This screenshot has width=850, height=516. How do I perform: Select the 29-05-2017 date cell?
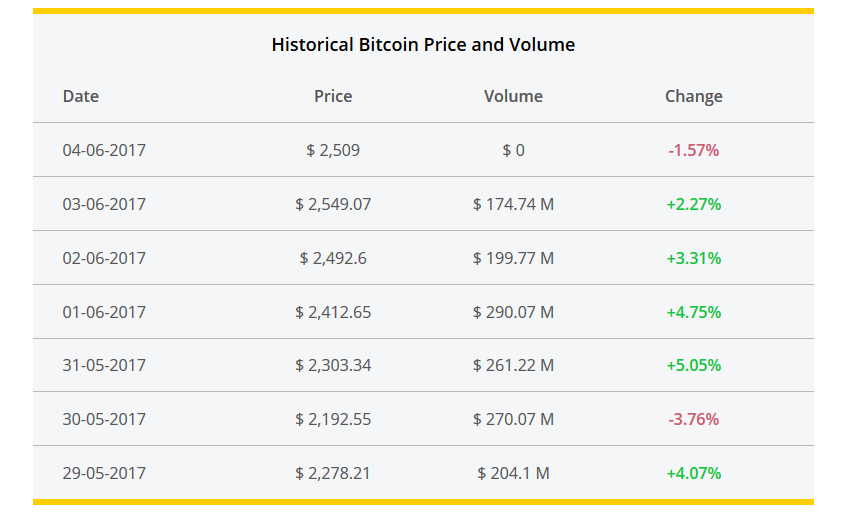click(x=104, y=473)
